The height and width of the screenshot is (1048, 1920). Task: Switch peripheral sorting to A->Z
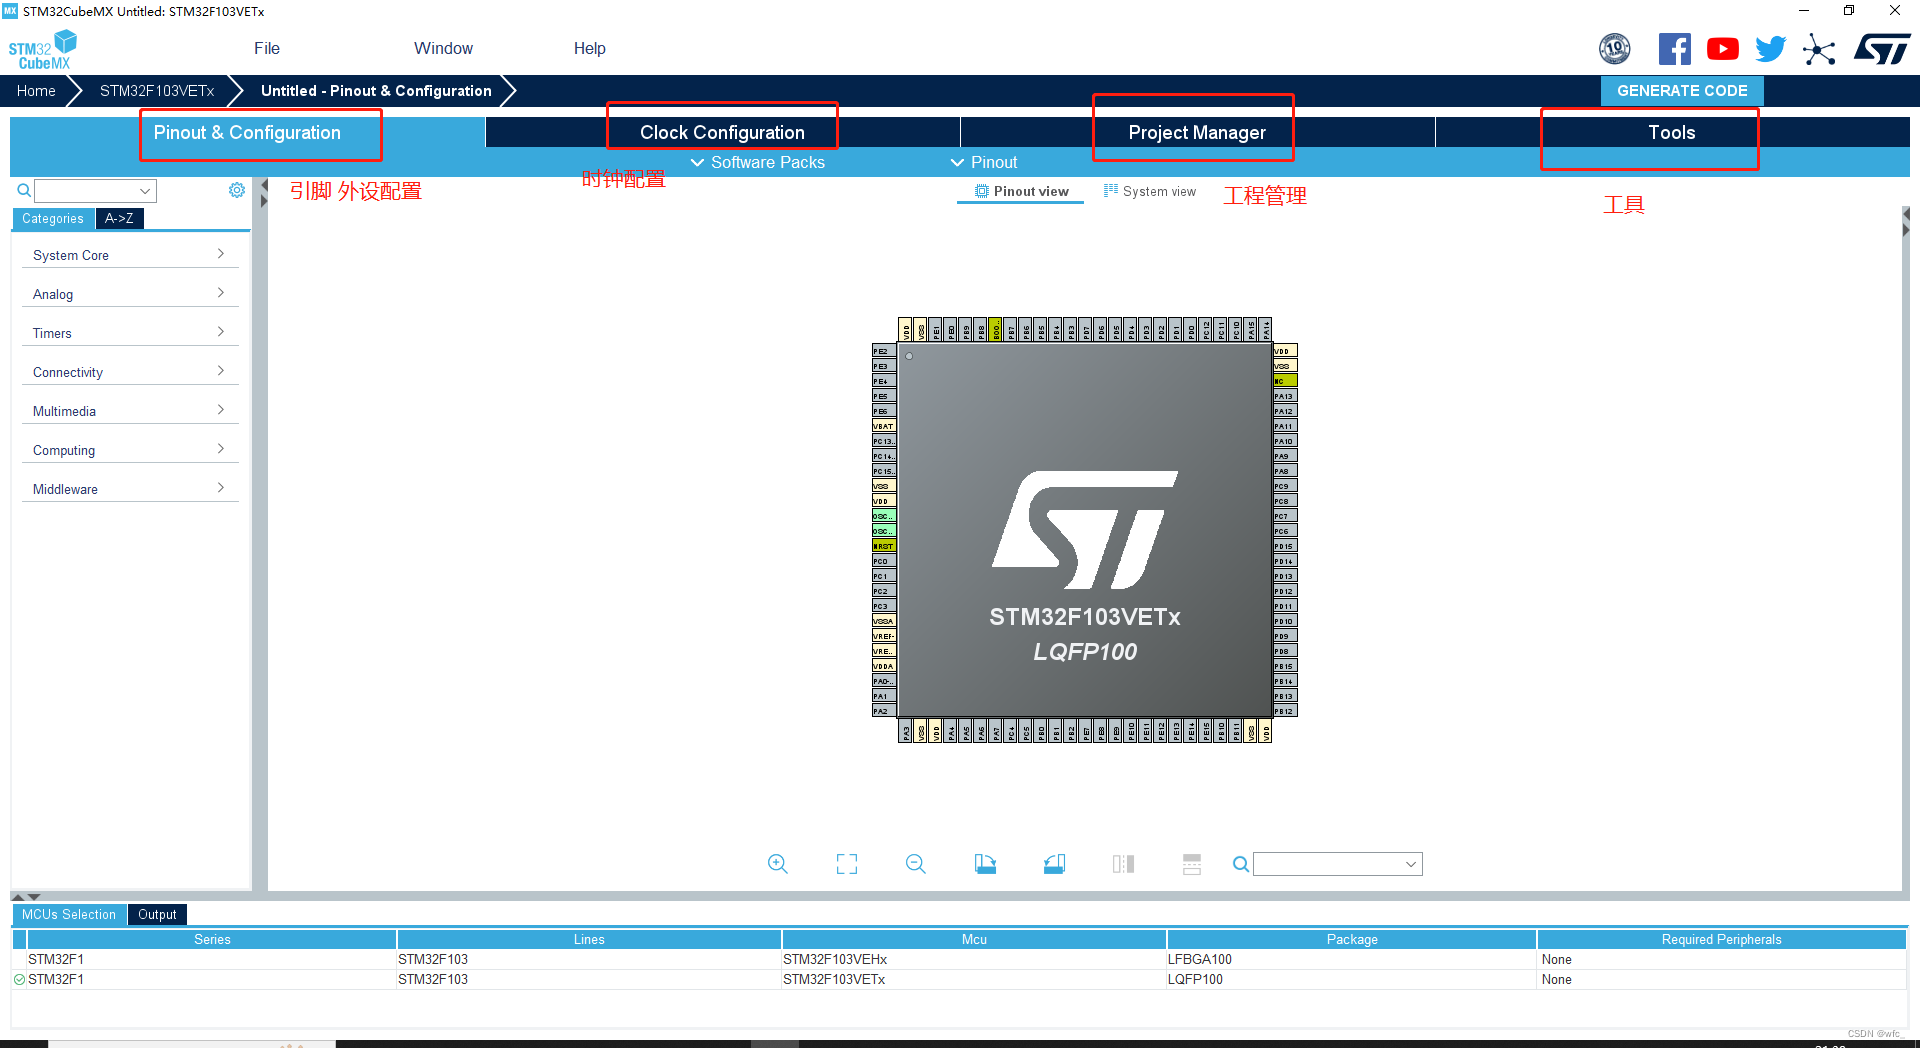[x=119, y=218]
